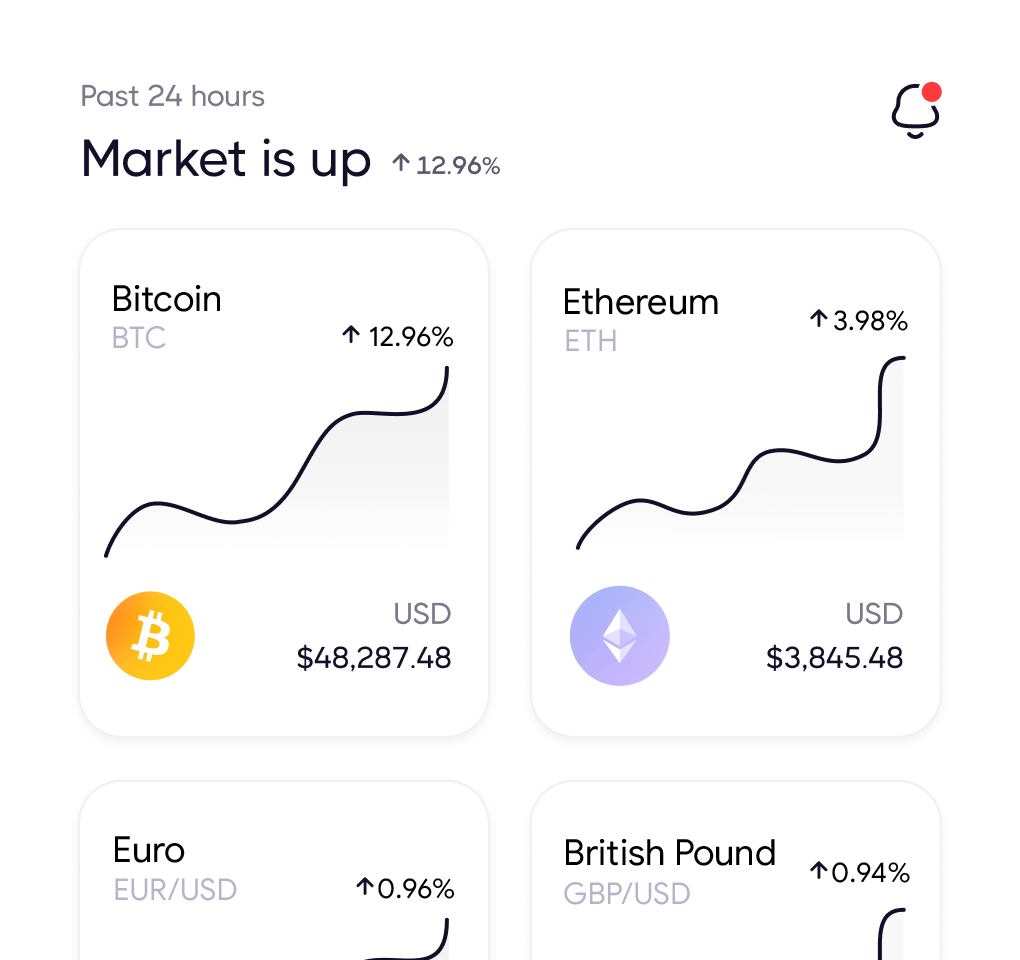The image size is (1020, 960).
Task: Click the red notification badge on the bell
Action: (932, 92)
